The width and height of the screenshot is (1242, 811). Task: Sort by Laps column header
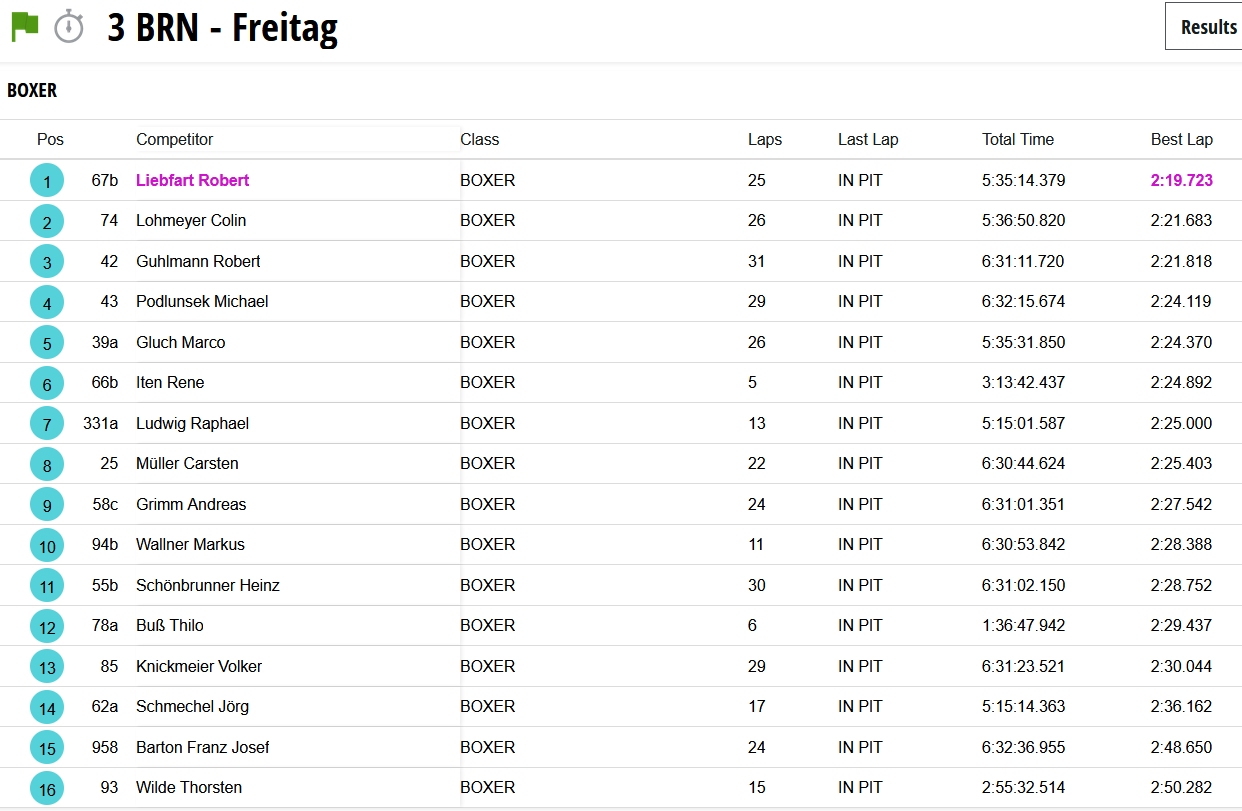point(765,140)
